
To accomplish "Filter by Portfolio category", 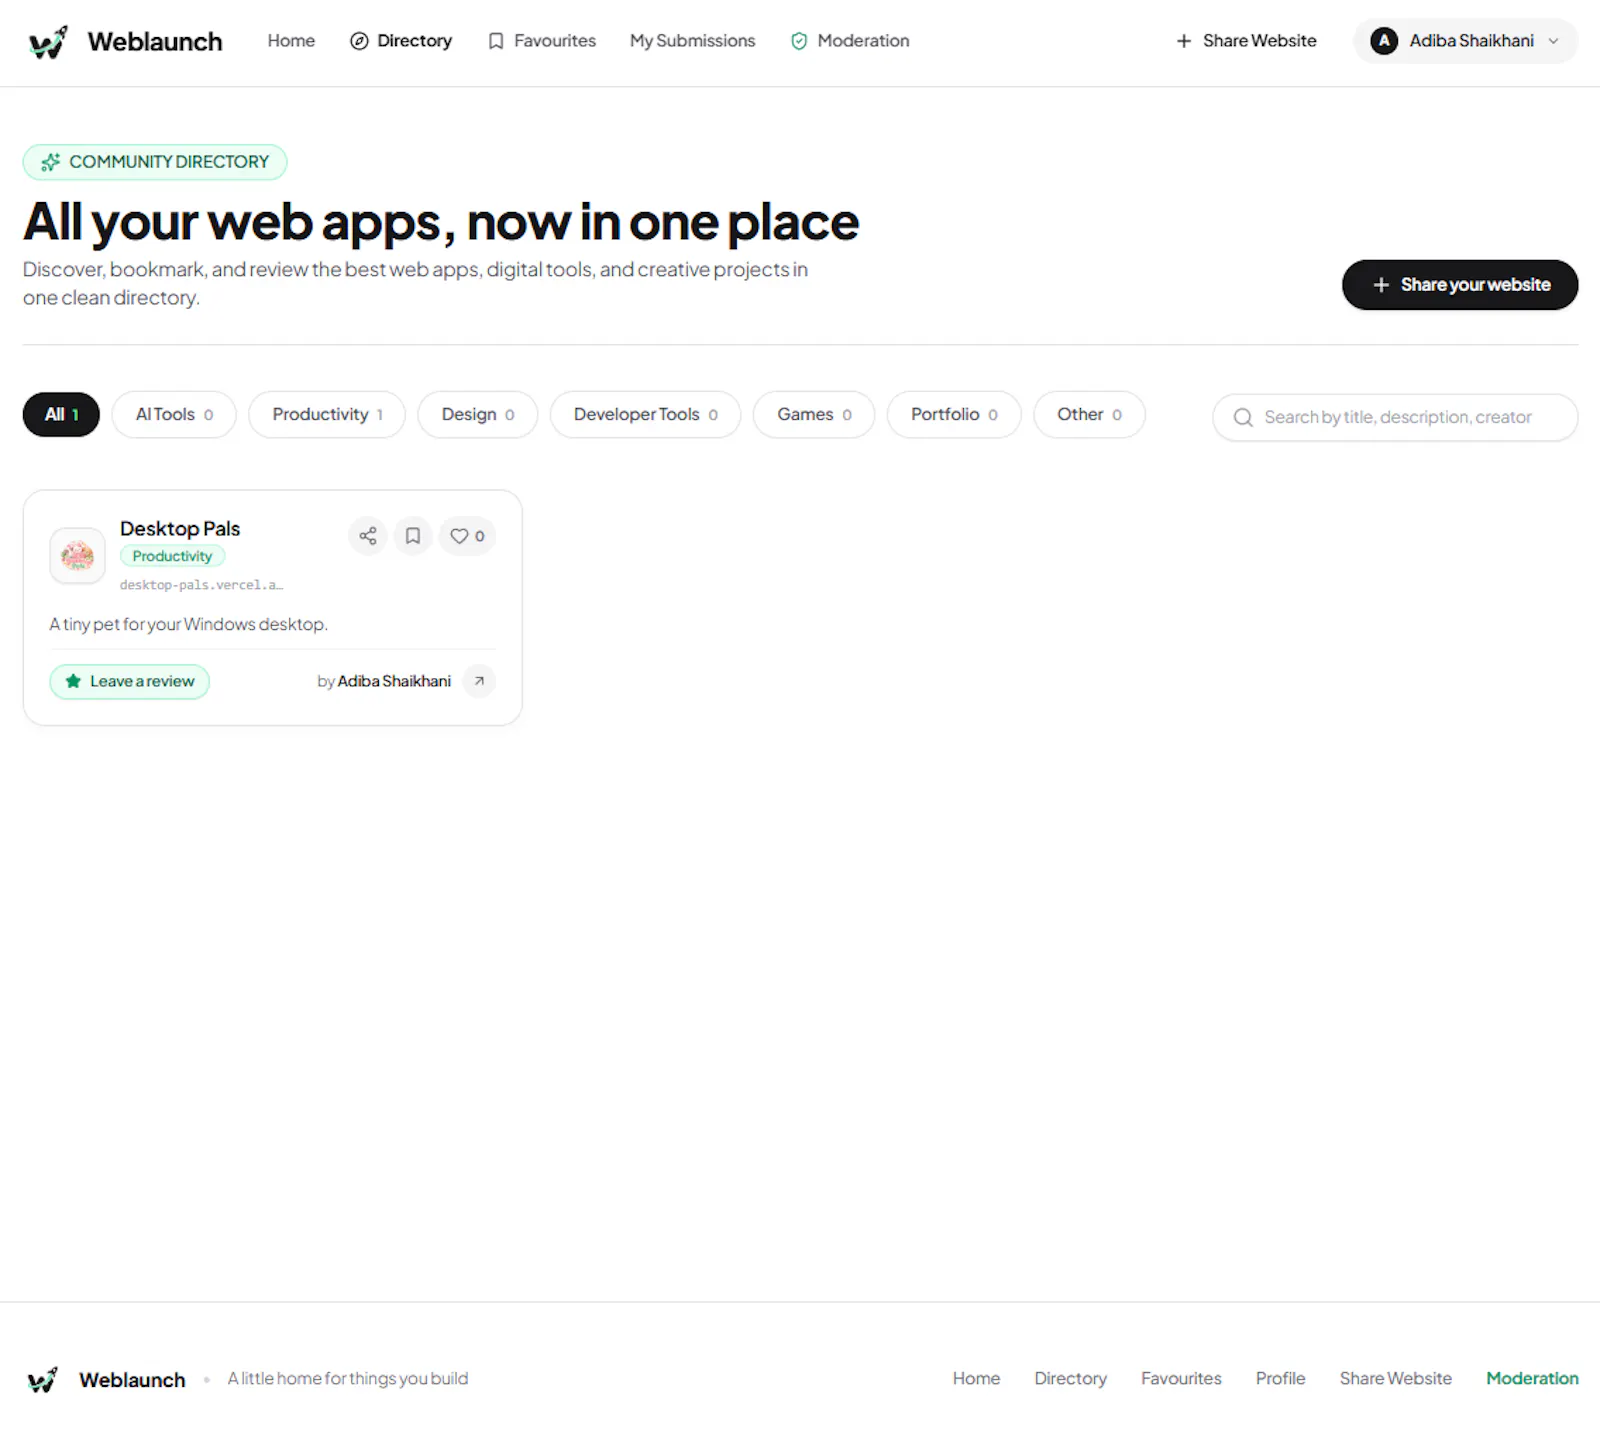I will [x=954, y=414].
